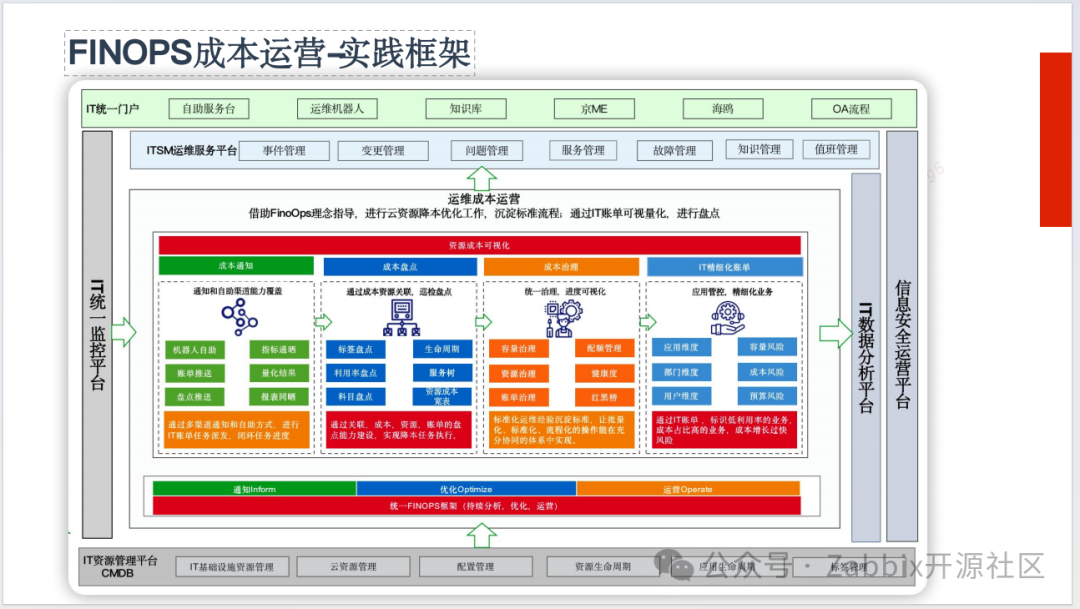Click the blue 成本盘点 header
Viewport: 1080px width, 609px height.
point(400,267)
